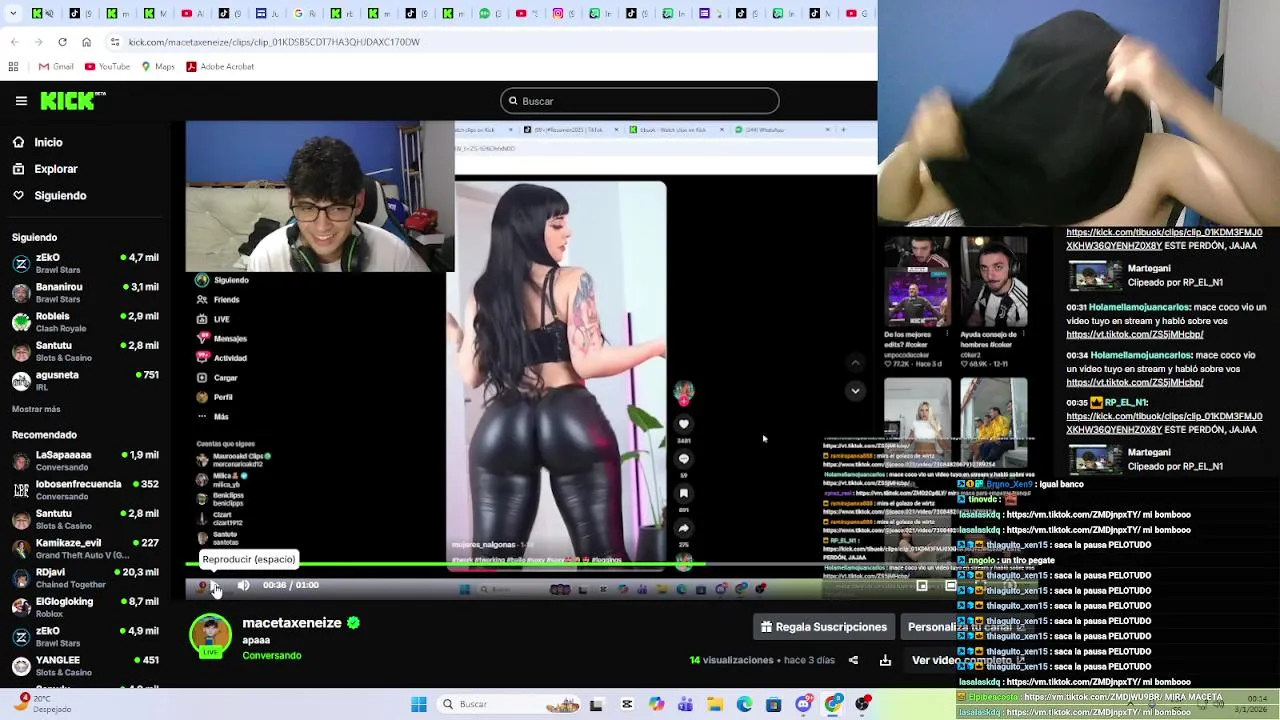This screenshot has height=720, width=1280.
Task: Open macetaxeneize channel name link
Action: tap(292, 623)
